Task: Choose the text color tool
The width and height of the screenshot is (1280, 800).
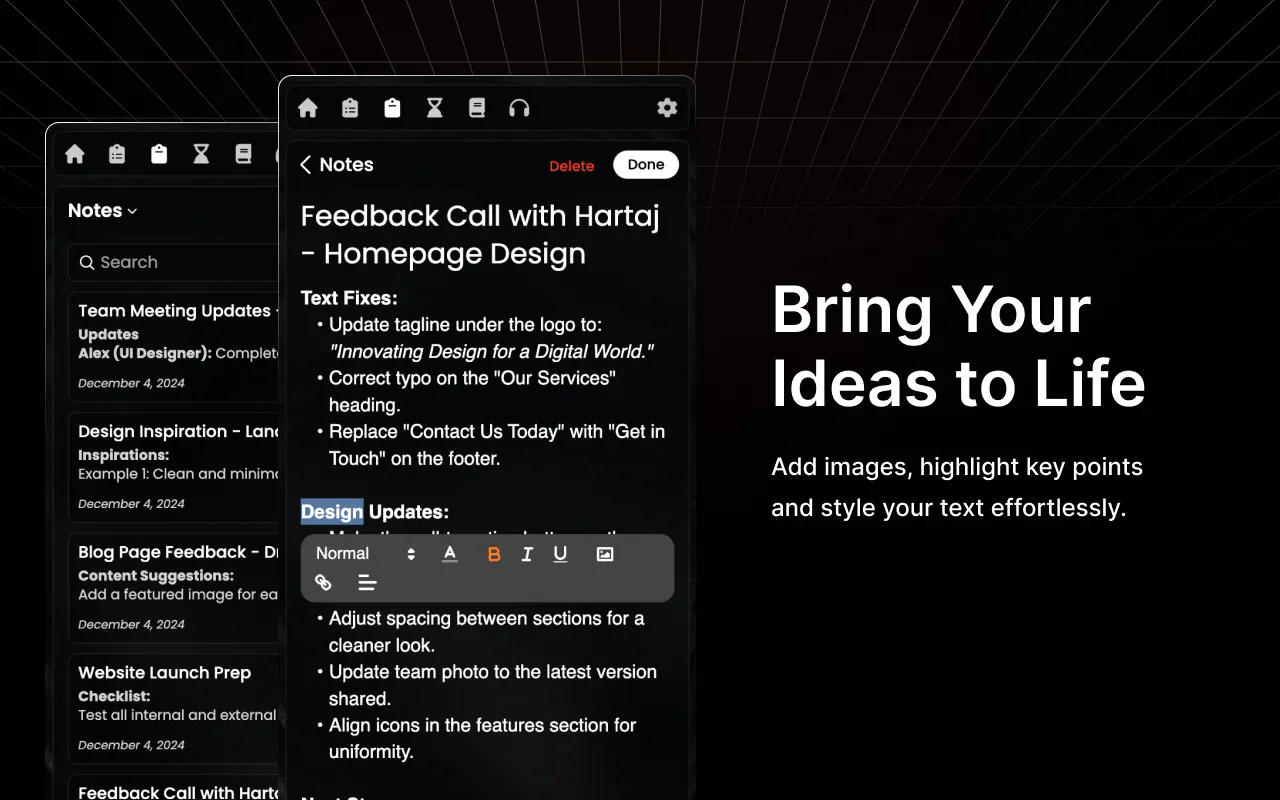Action: pyautogui.click(x=450, y=554)
